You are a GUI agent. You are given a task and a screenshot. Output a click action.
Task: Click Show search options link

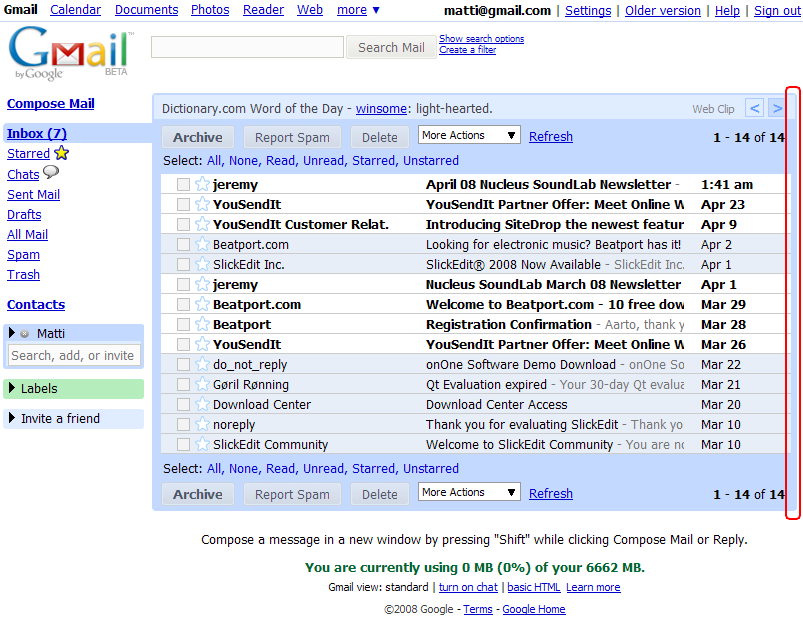481,38
